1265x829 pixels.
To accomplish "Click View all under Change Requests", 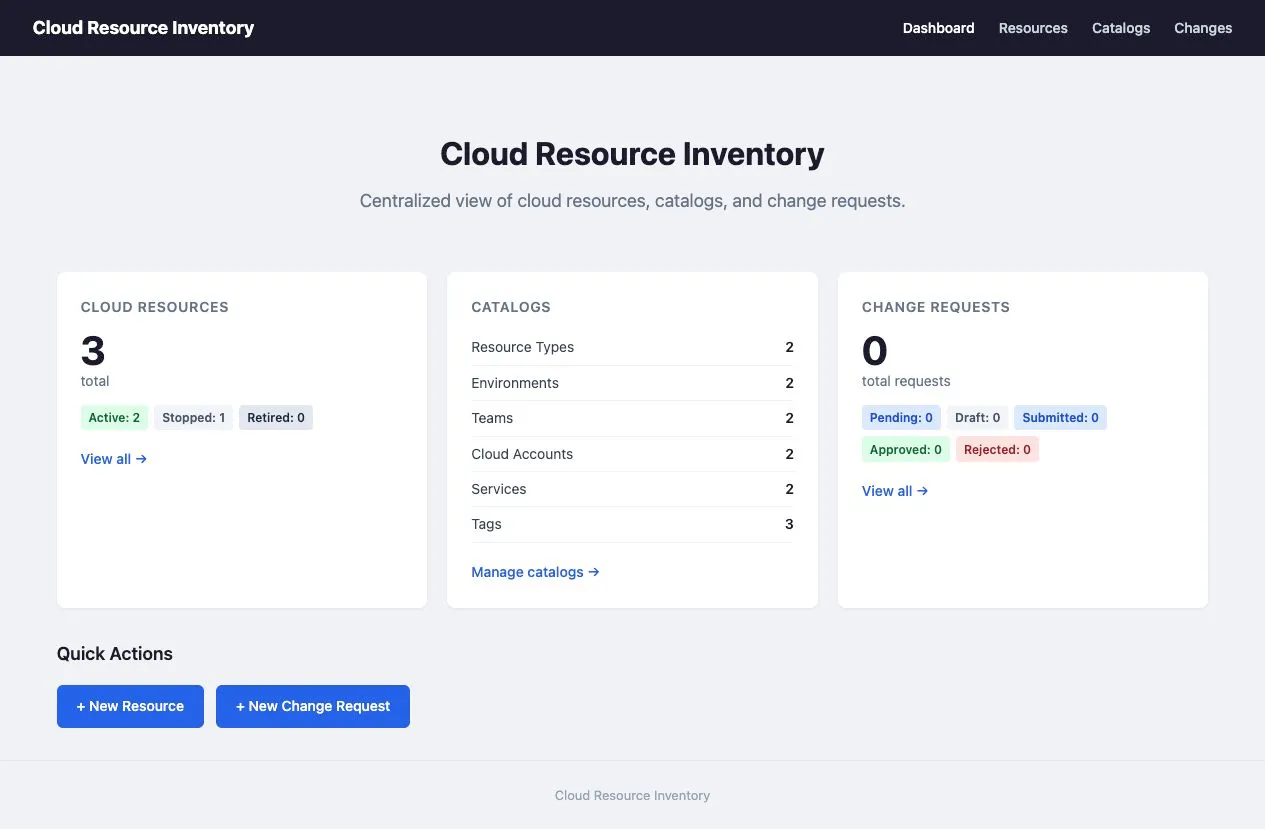I will coord(895,491).
